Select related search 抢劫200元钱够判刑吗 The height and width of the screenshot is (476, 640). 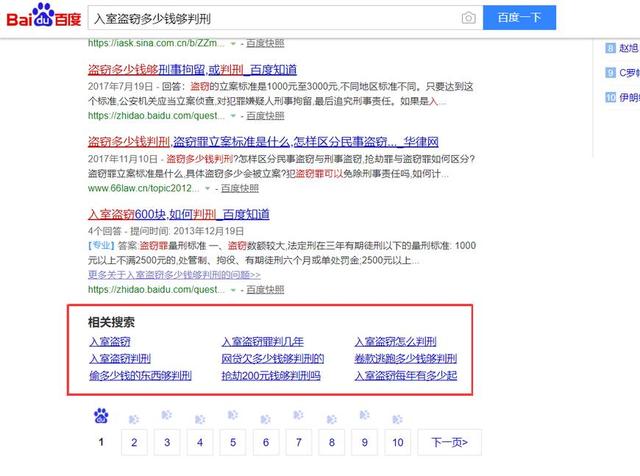[x=271, y=376]
